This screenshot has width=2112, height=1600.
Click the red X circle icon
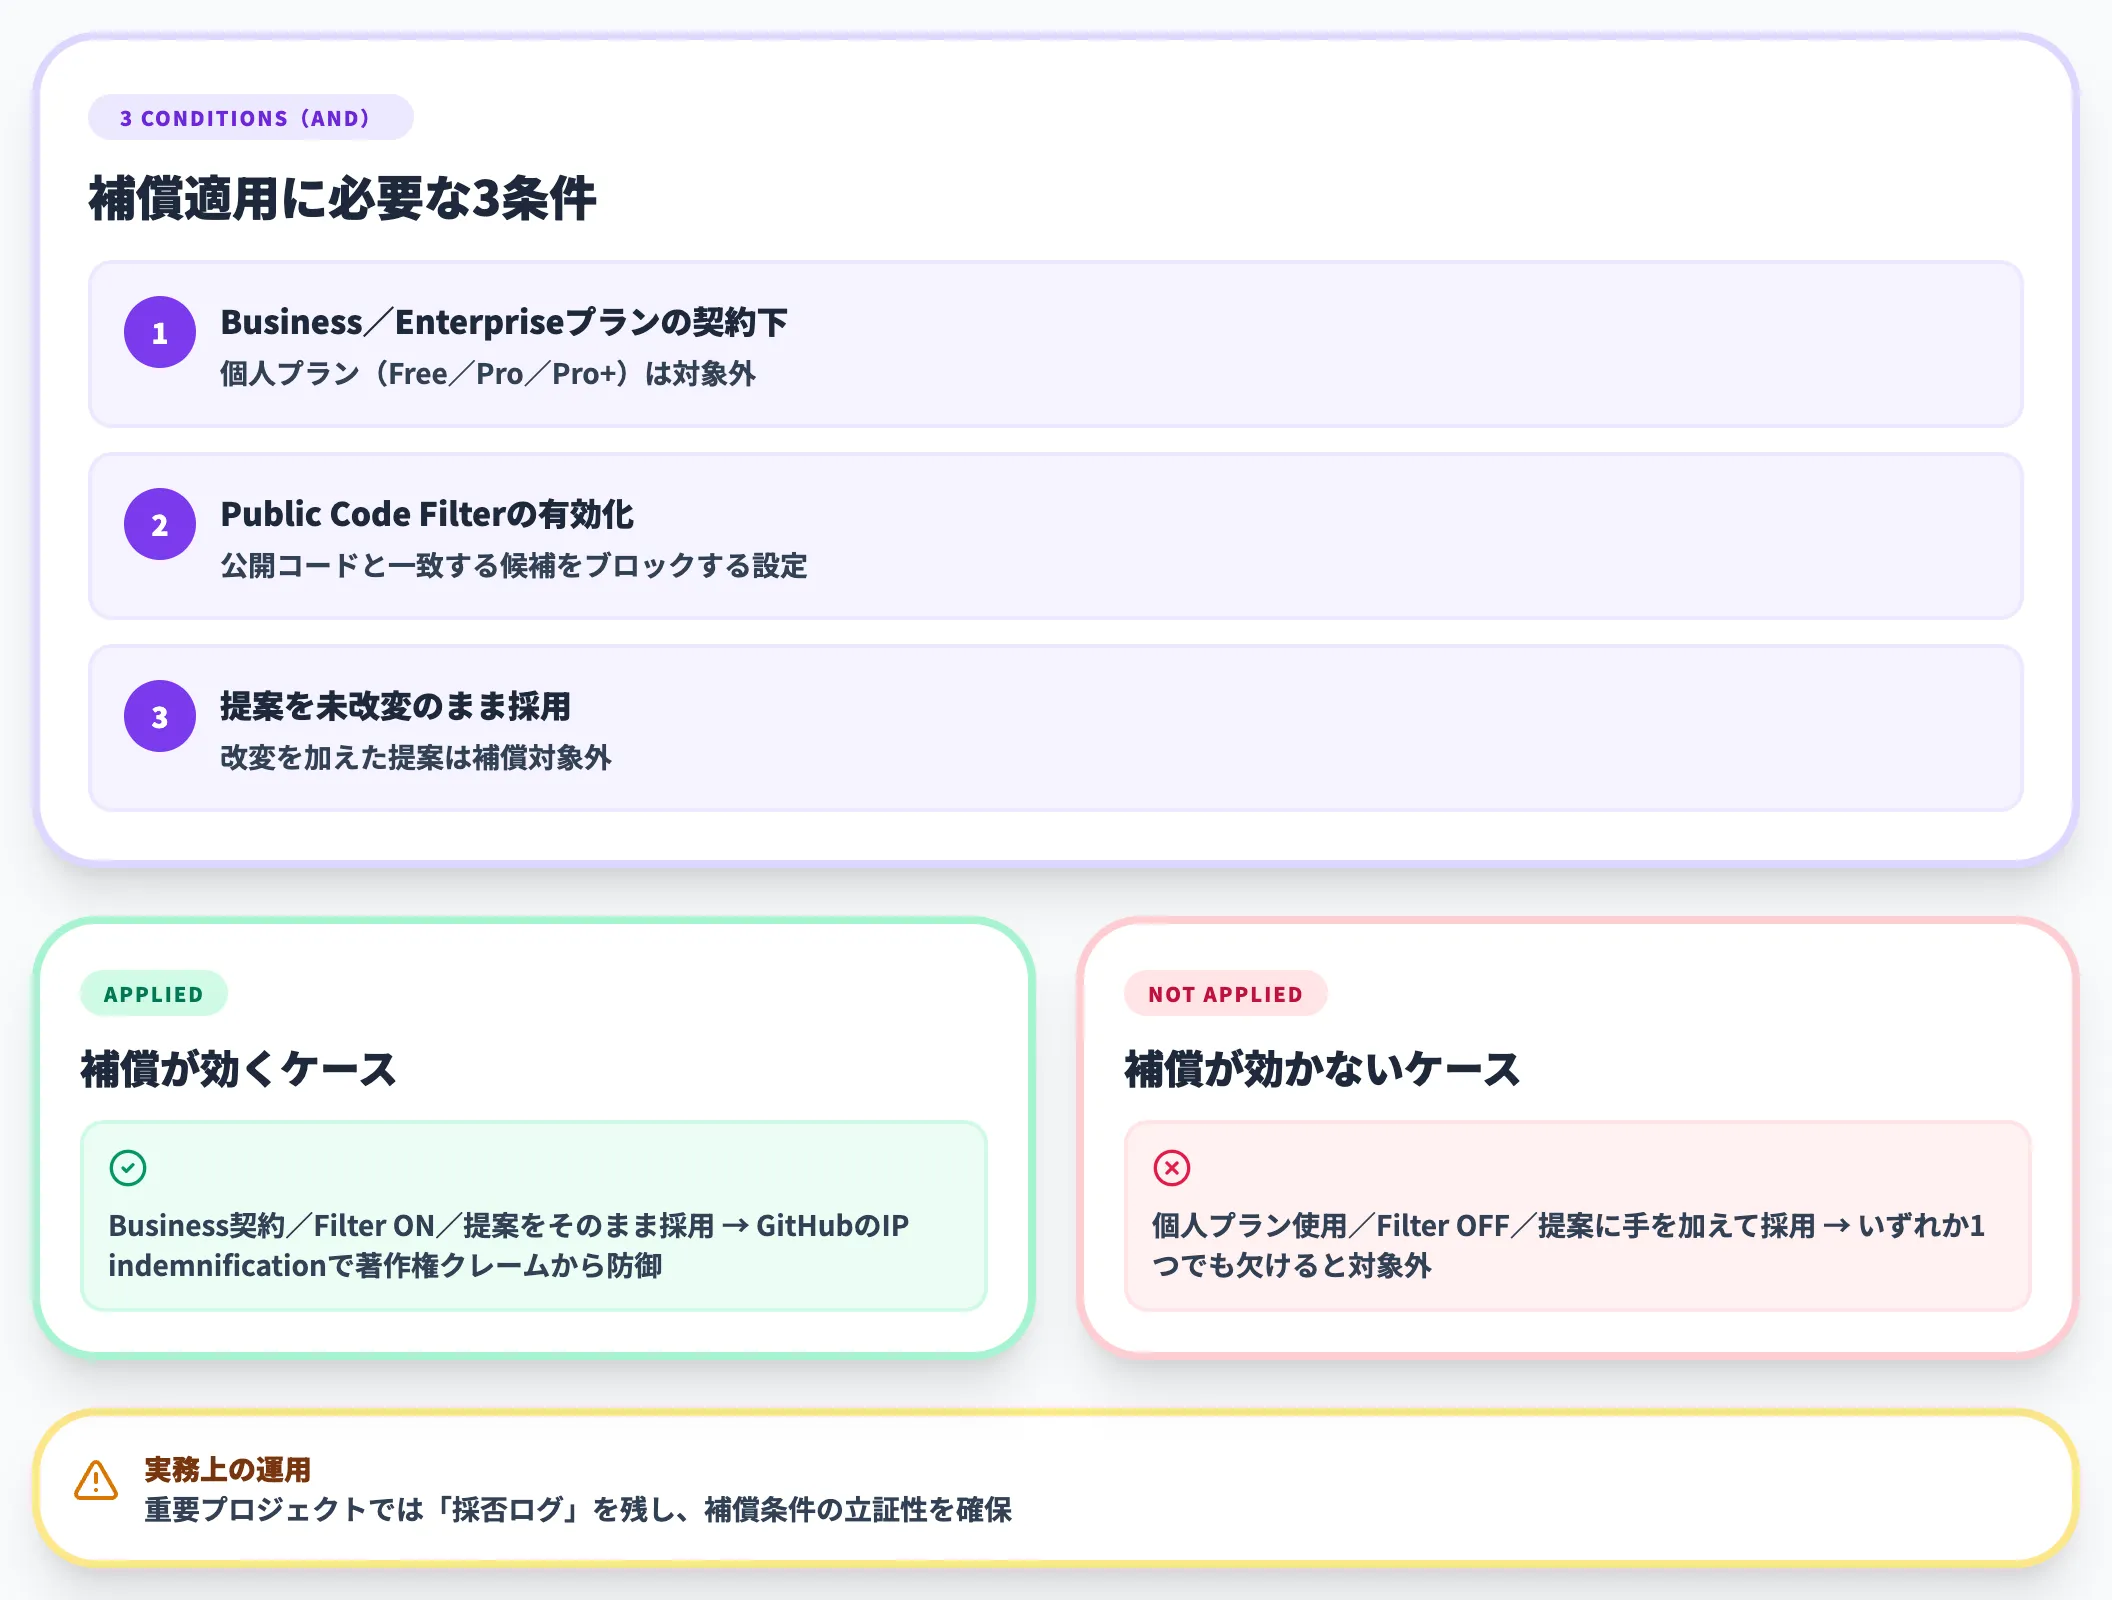coord(1172,1166)
